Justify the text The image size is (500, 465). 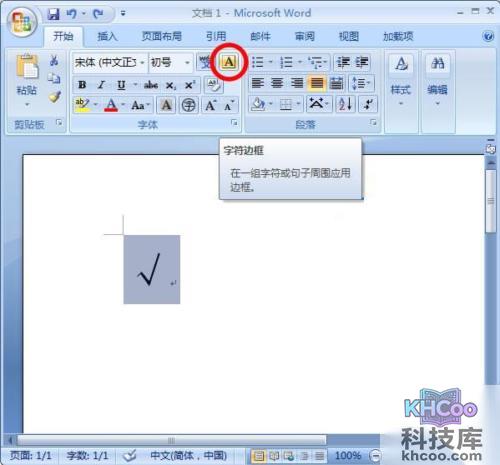pos(317,83)
